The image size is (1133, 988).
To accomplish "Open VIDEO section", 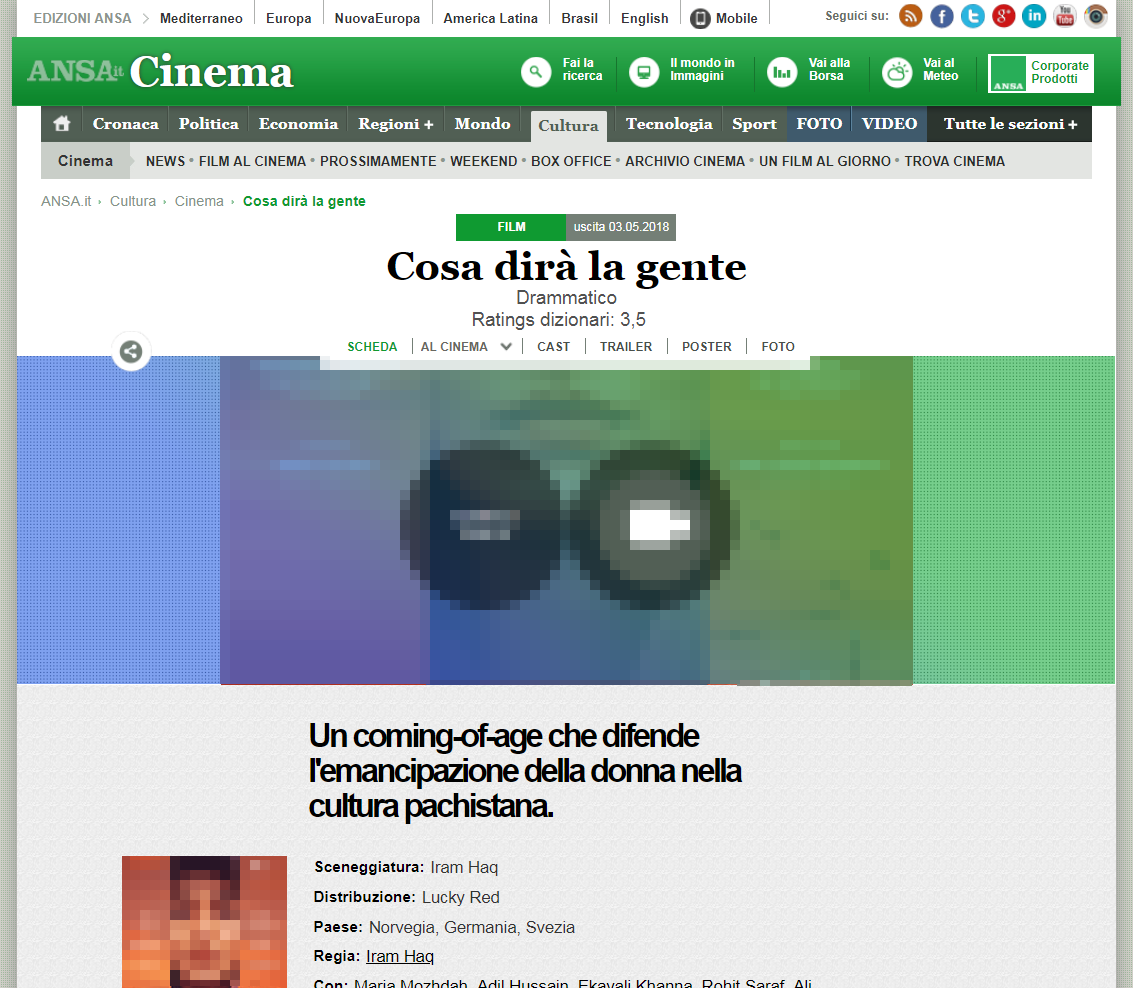I will (x=889, y=124).
